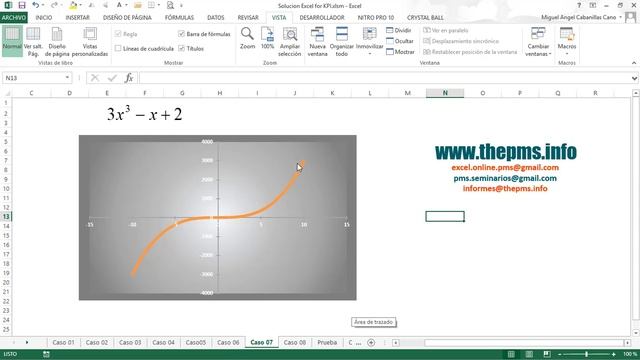Screen dimensions: 640x360
Task: Select sheet tab Prueba
Action: [327, 342]
